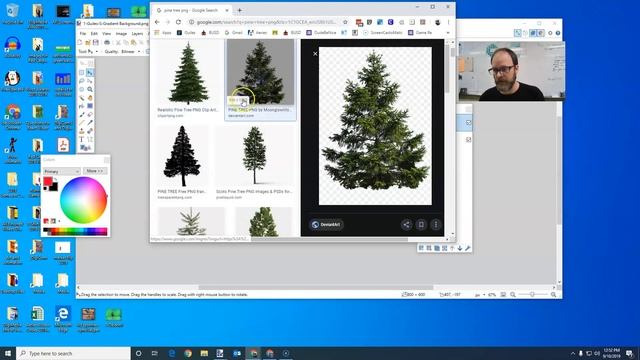Click the share button in image preview

(406, 224)
